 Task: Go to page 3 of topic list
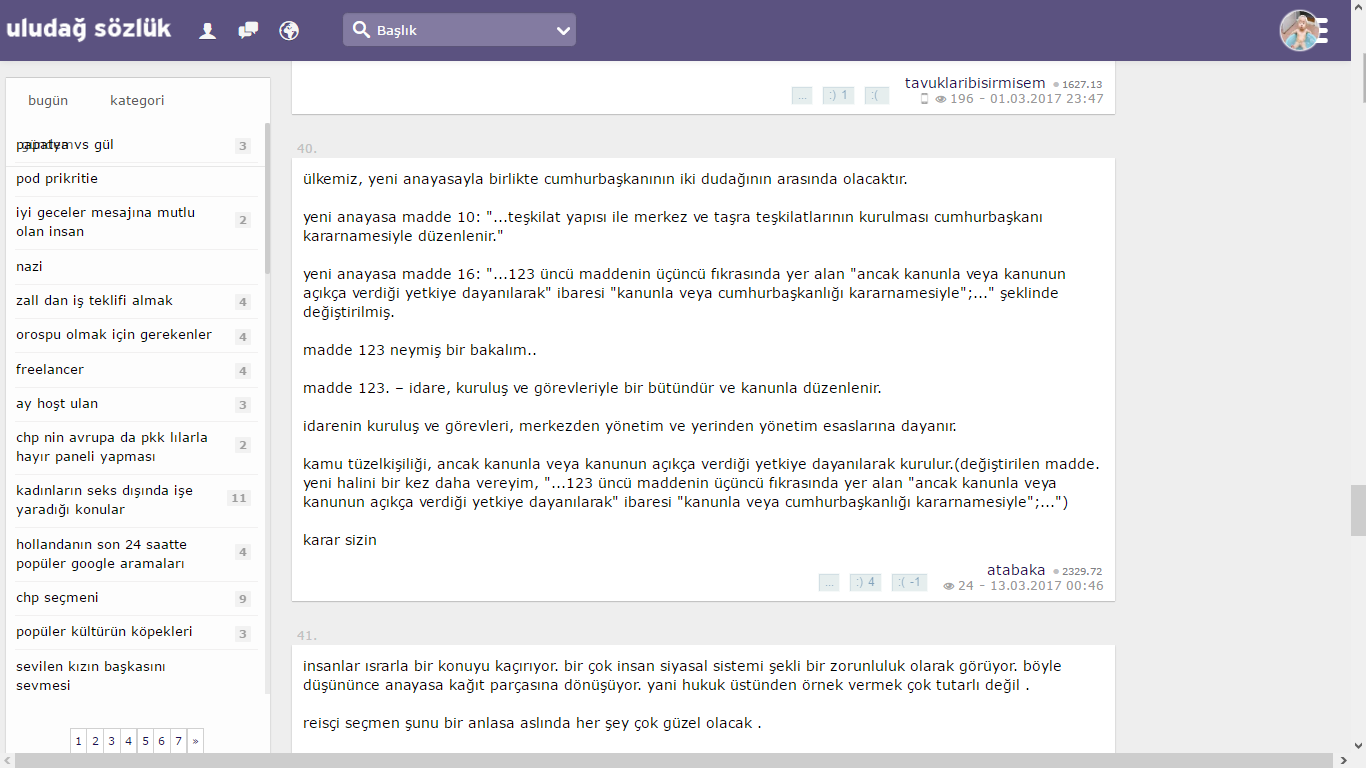[112, 741]
